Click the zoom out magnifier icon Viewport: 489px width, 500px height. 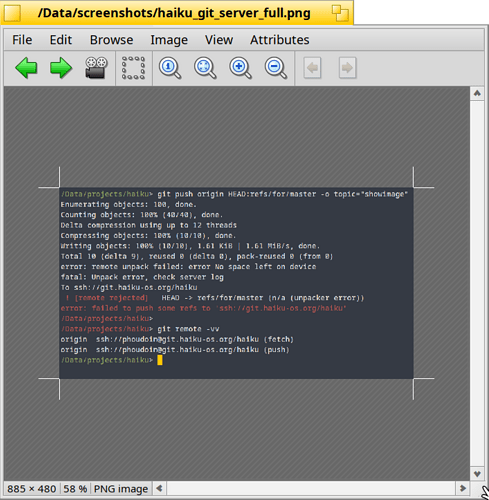[x=276, y=68]
